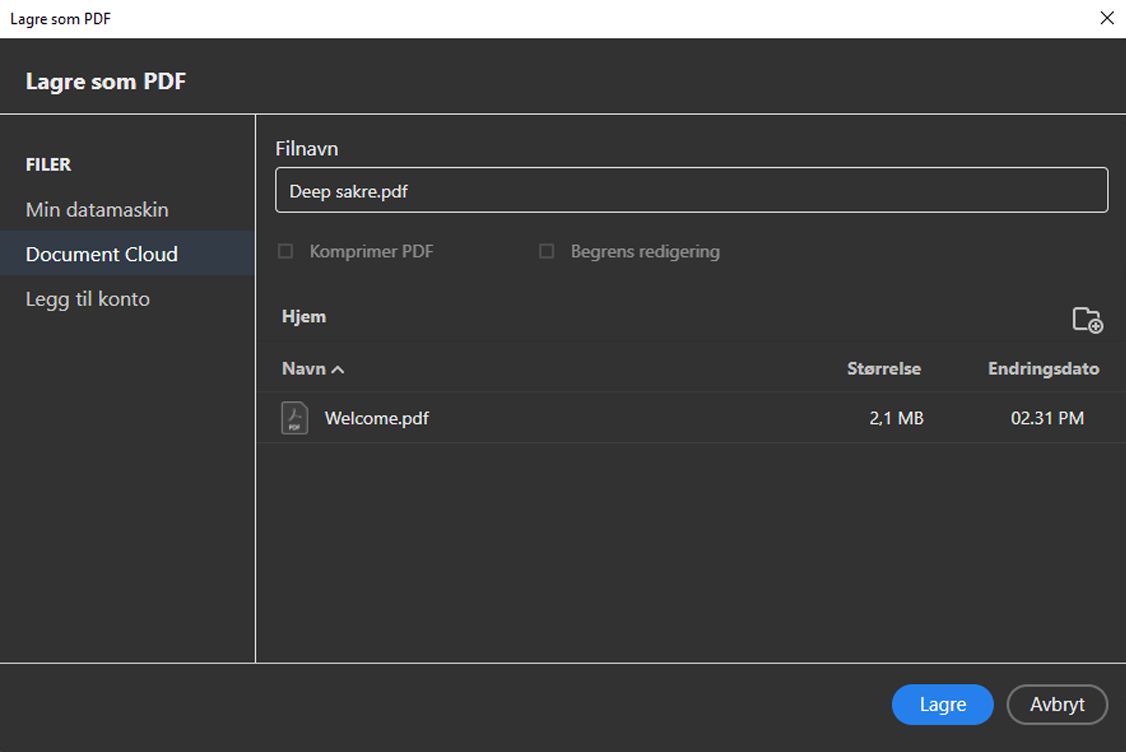This screenshot has width=1126, height=752.
Task: Click the Filnavn text field
Action: [691, 191]
